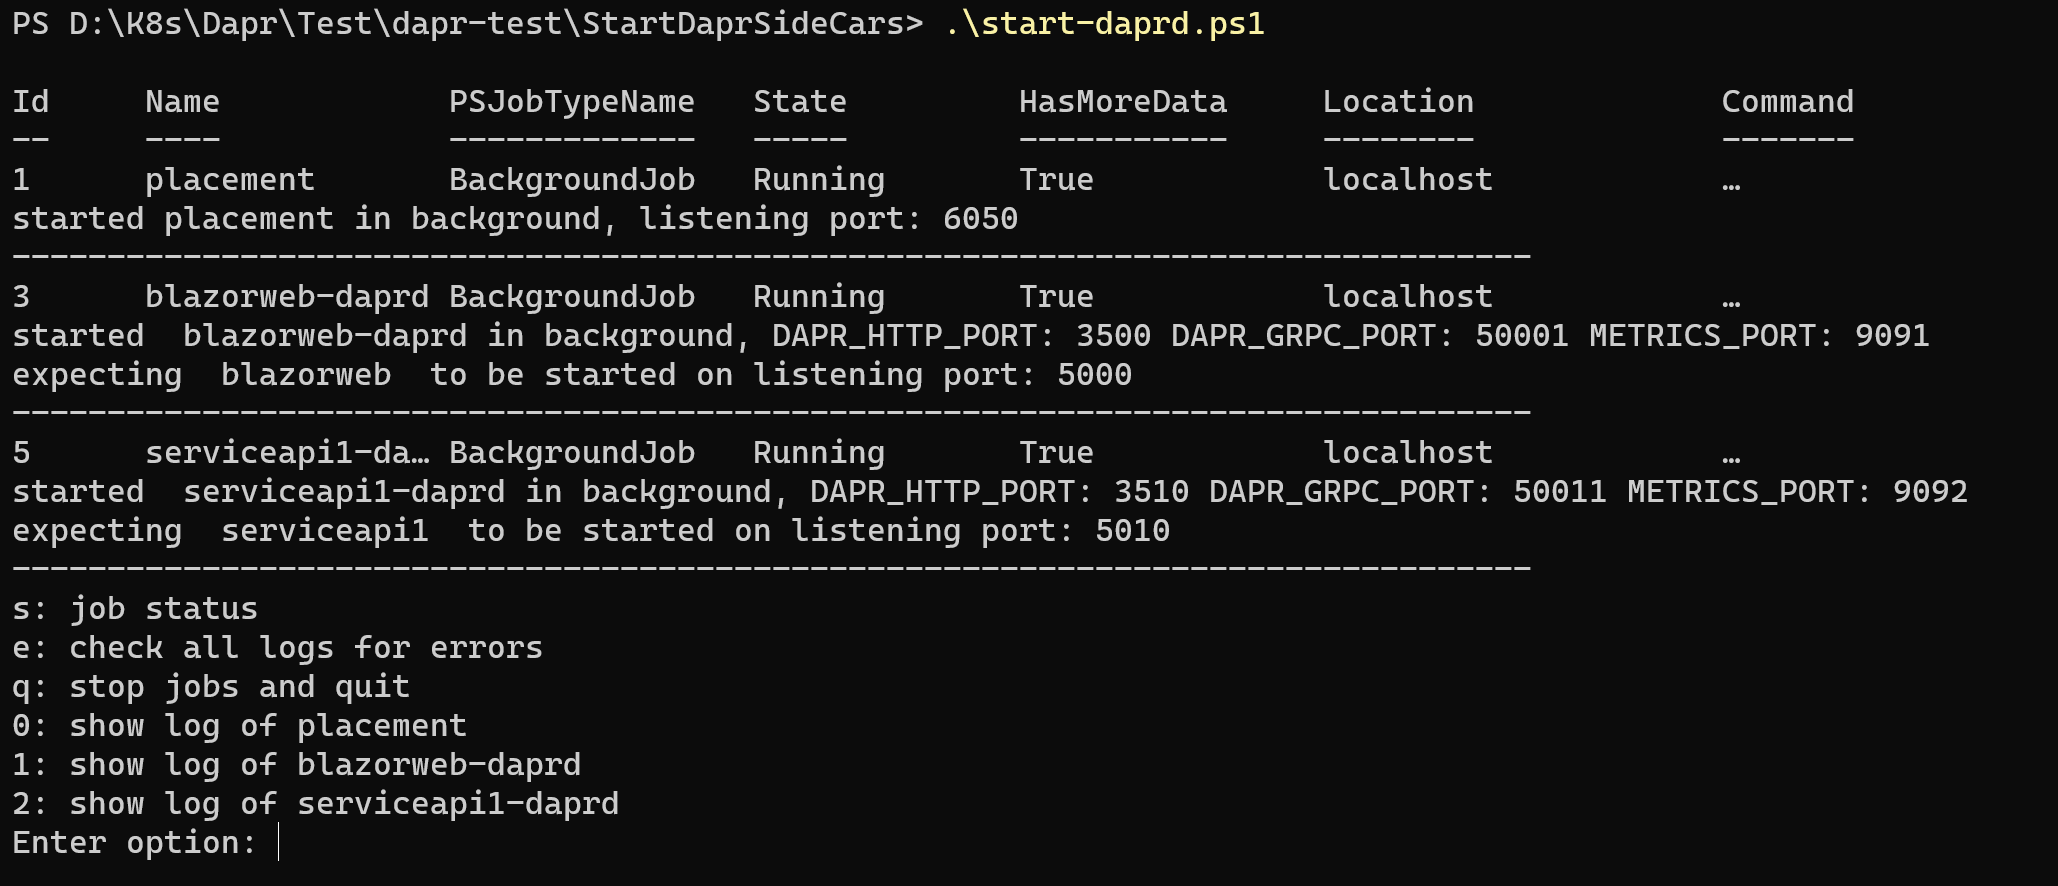Click the 's: job status' menu line

tap(135, 609)
